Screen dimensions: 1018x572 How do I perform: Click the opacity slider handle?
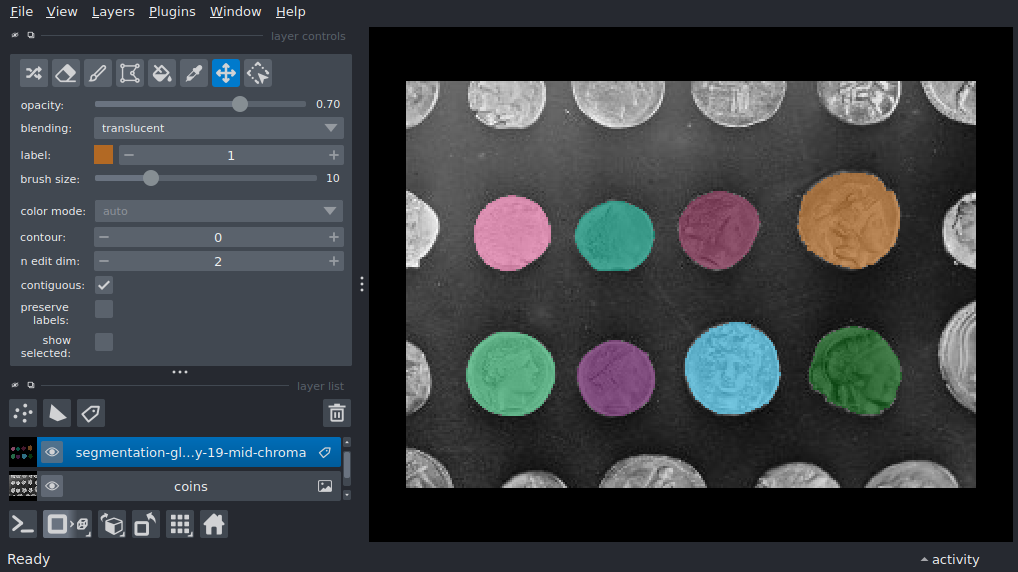click(x=240, y=104)
